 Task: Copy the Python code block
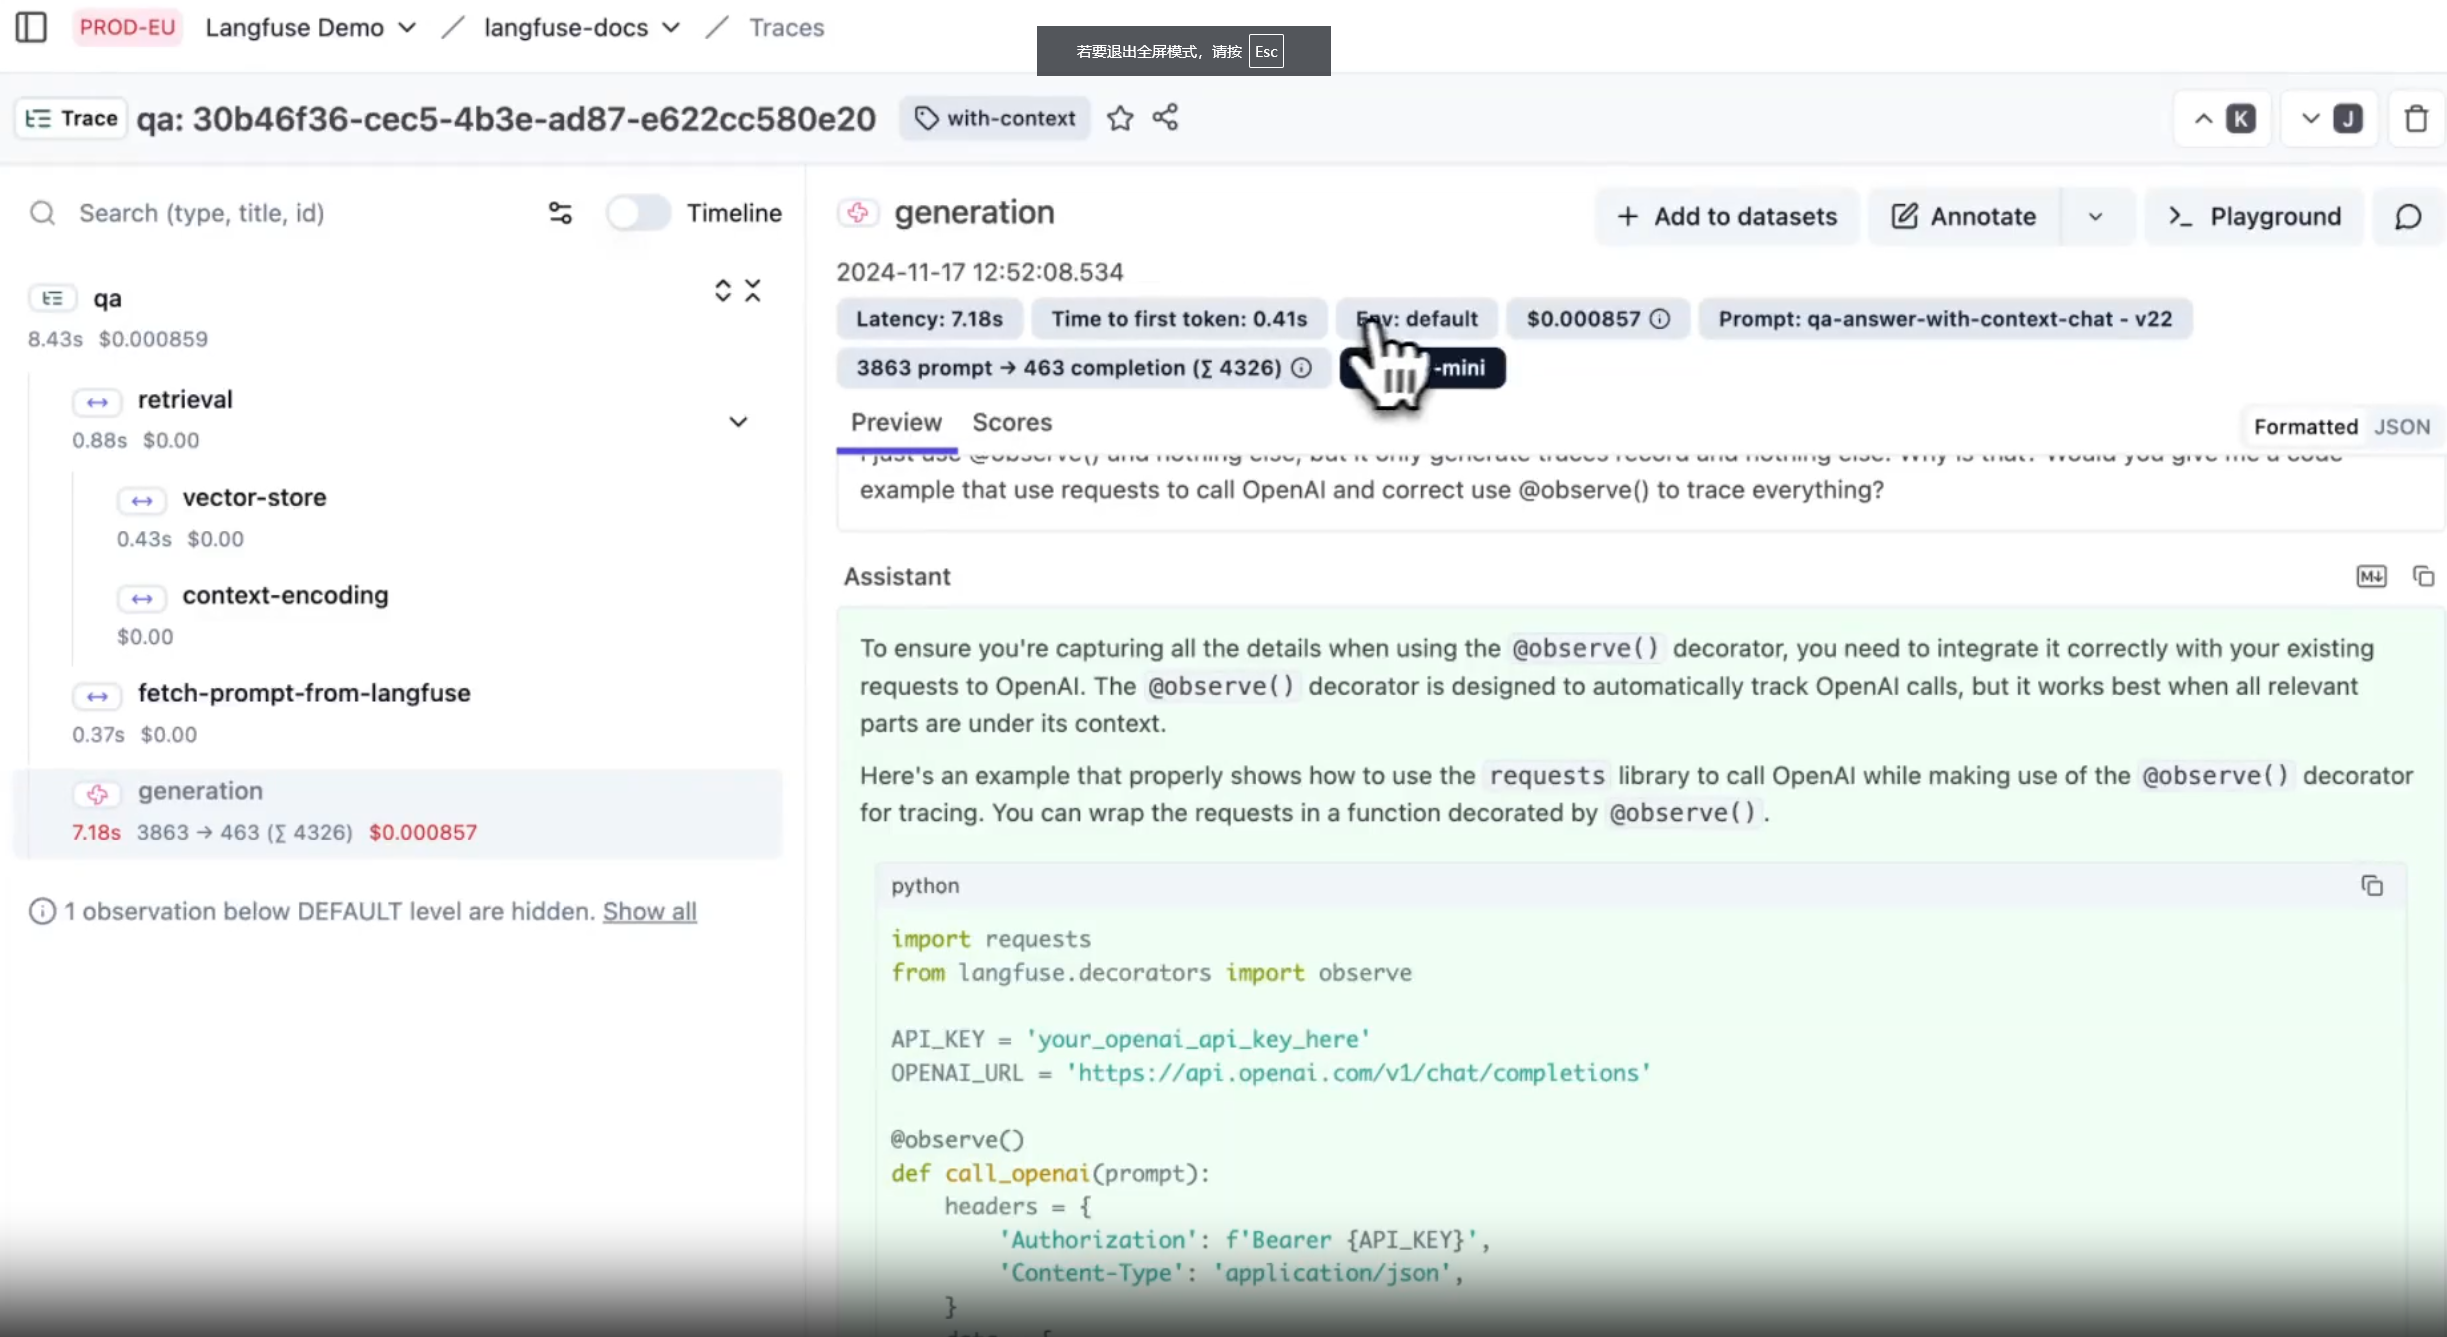point(2372,886)
